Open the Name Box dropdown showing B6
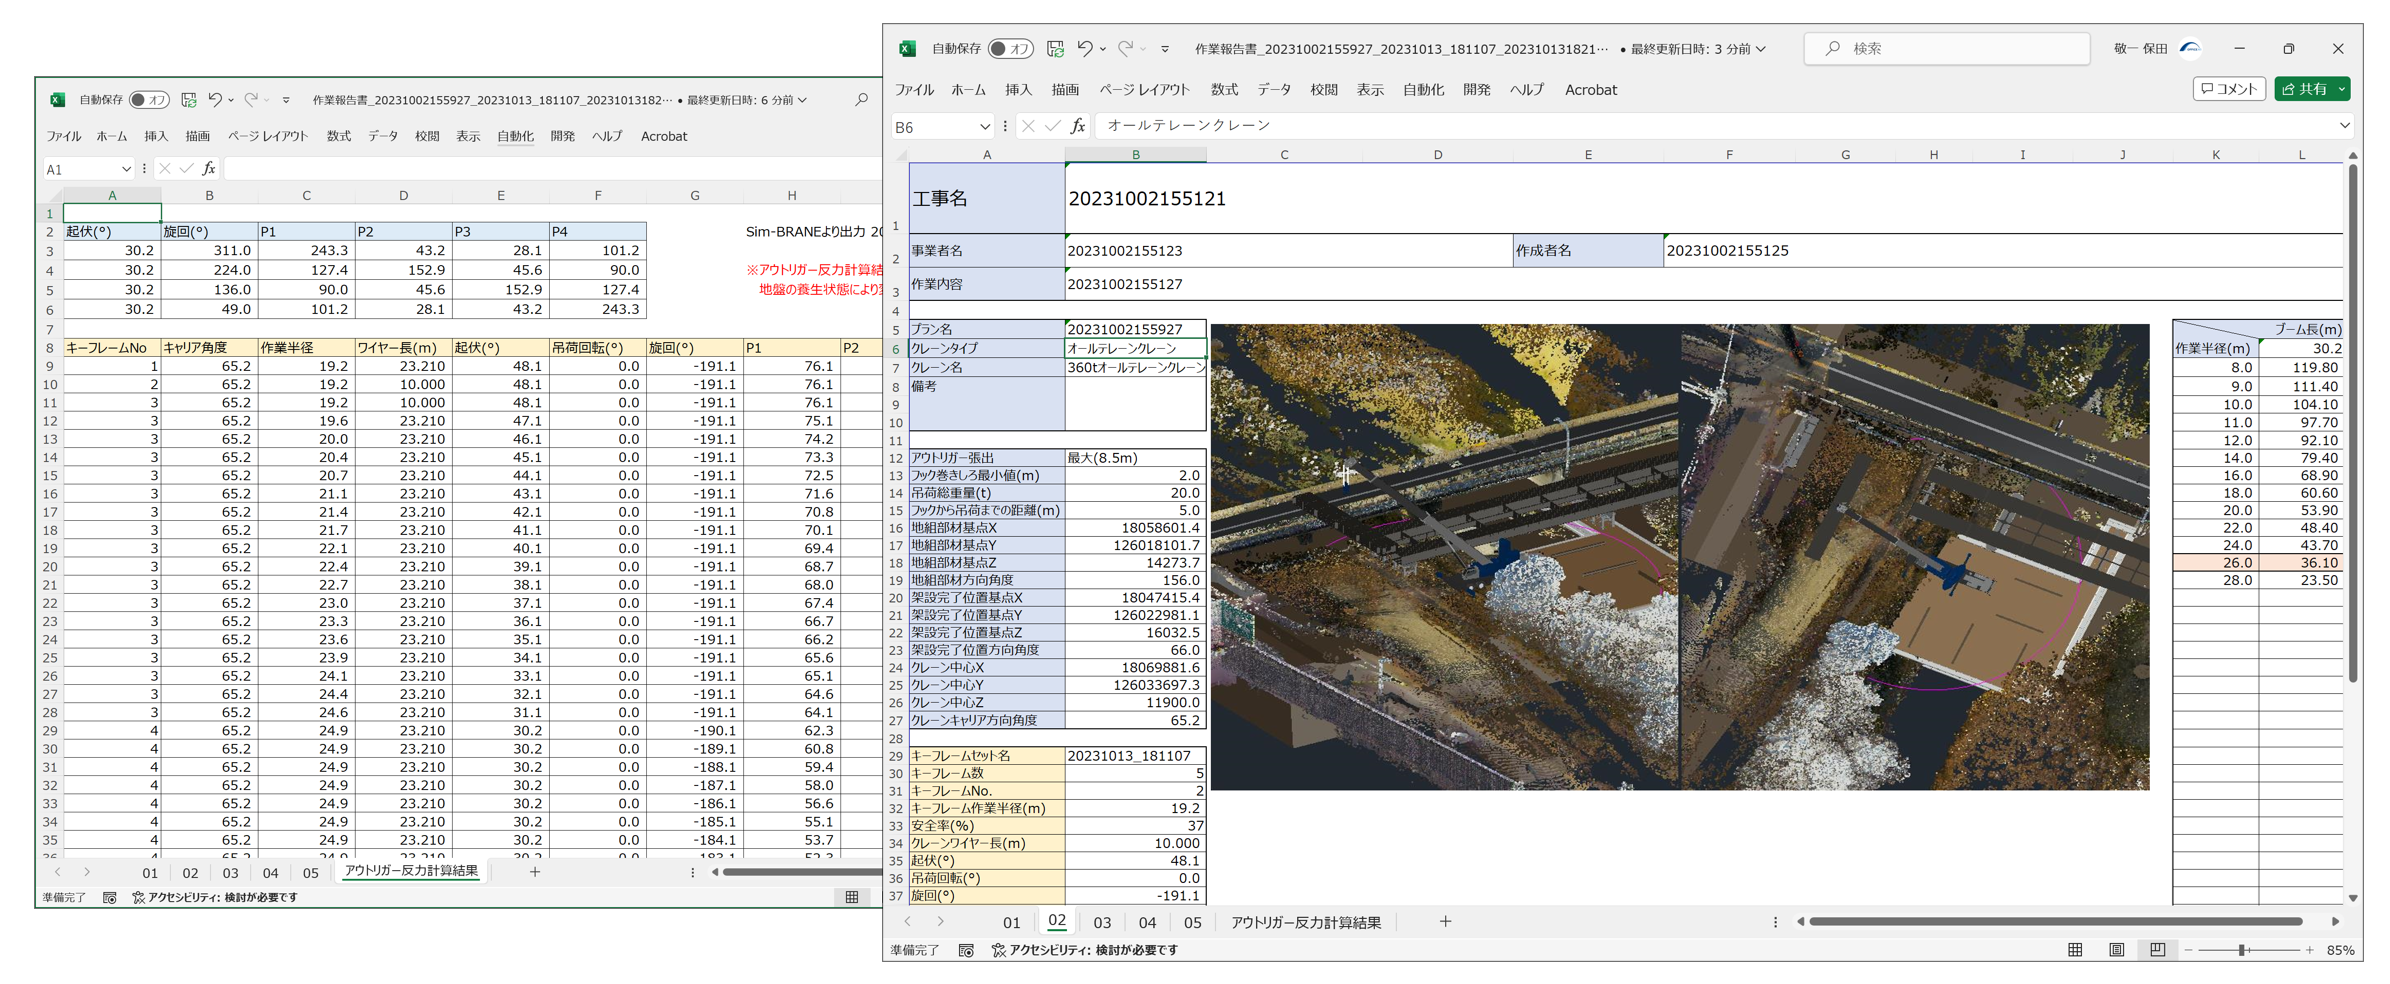 pyautogui.click(x=984, y=127)
